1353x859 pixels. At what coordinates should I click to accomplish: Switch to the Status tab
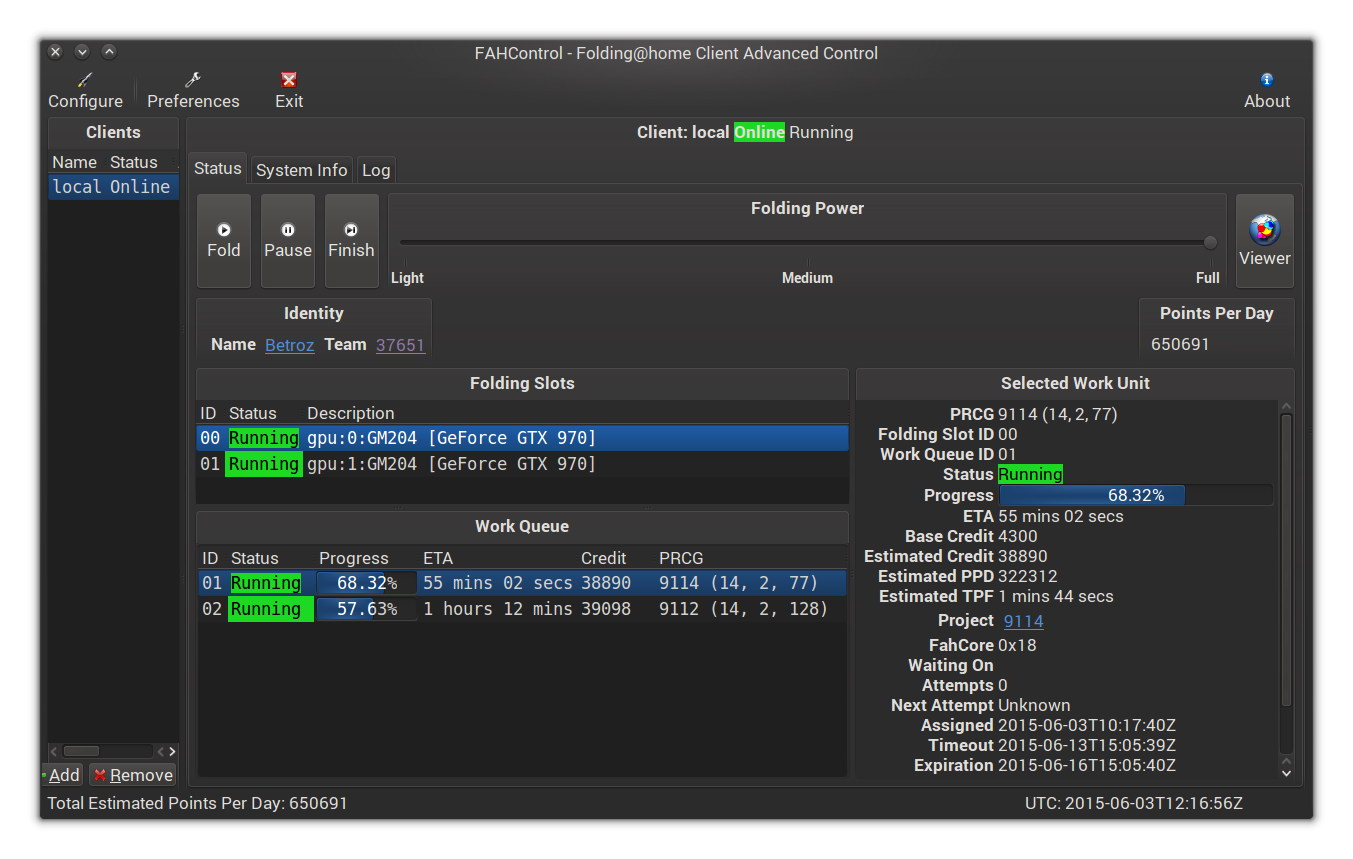point(218,169)
